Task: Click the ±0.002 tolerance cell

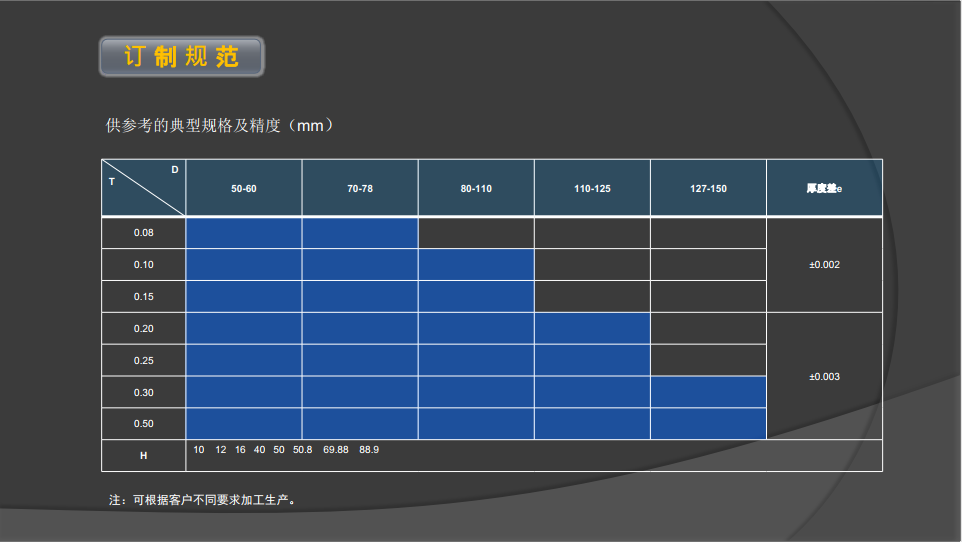Action: [x=824, y=265]
